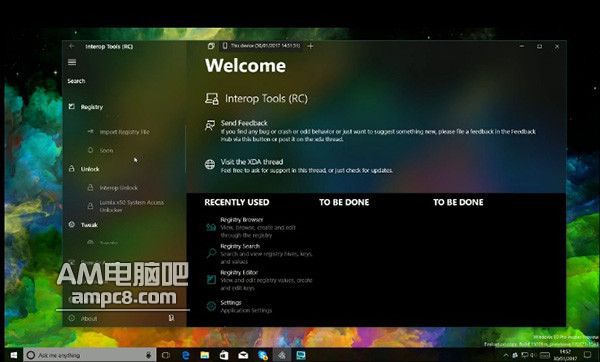Click the RECENTLY USED header
Screen dimensions: 600x362
(237, 202)
